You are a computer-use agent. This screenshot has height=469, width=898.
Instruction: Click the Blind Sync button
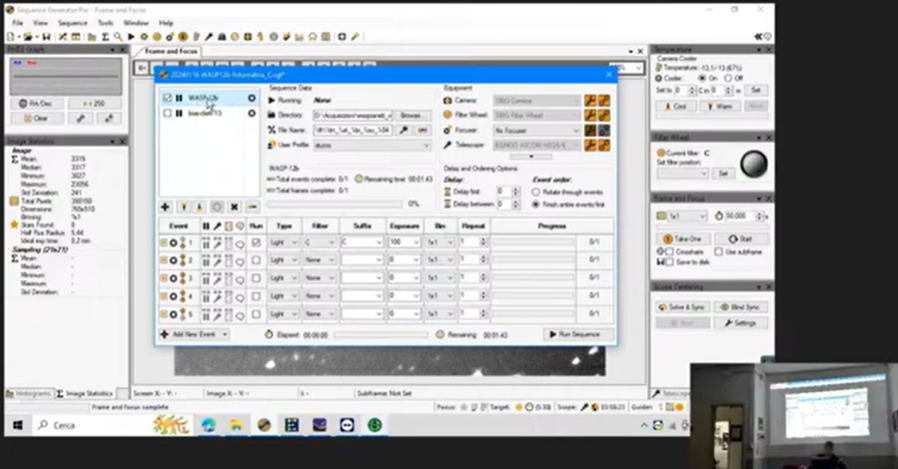tap(741, 308)
